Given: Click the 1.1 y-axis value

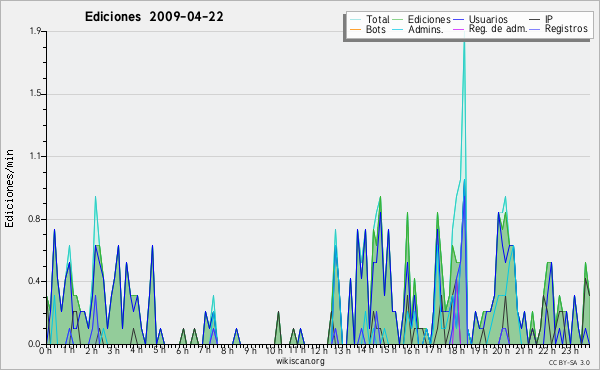Looking at the screenshot, I should [35, 156].
